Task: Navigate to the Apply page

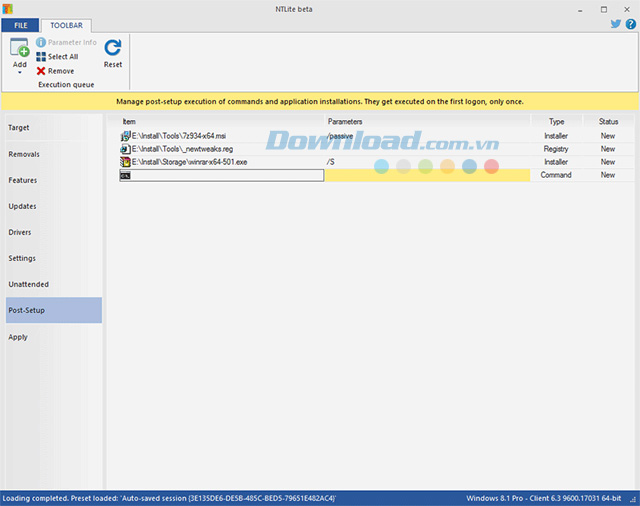Action: click(x=18, y=337)
